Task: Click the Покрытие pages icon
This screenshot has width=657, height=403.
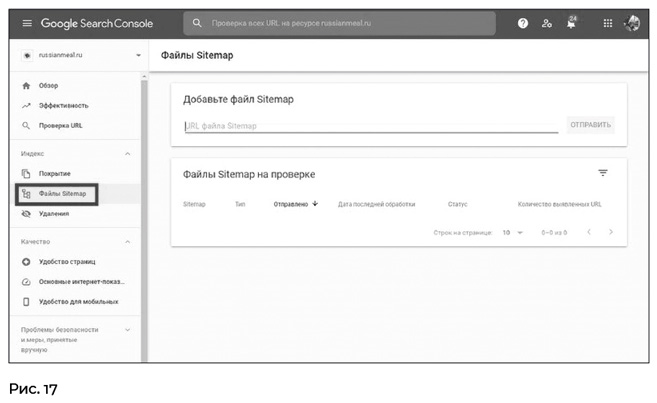Action: point(26,173)
